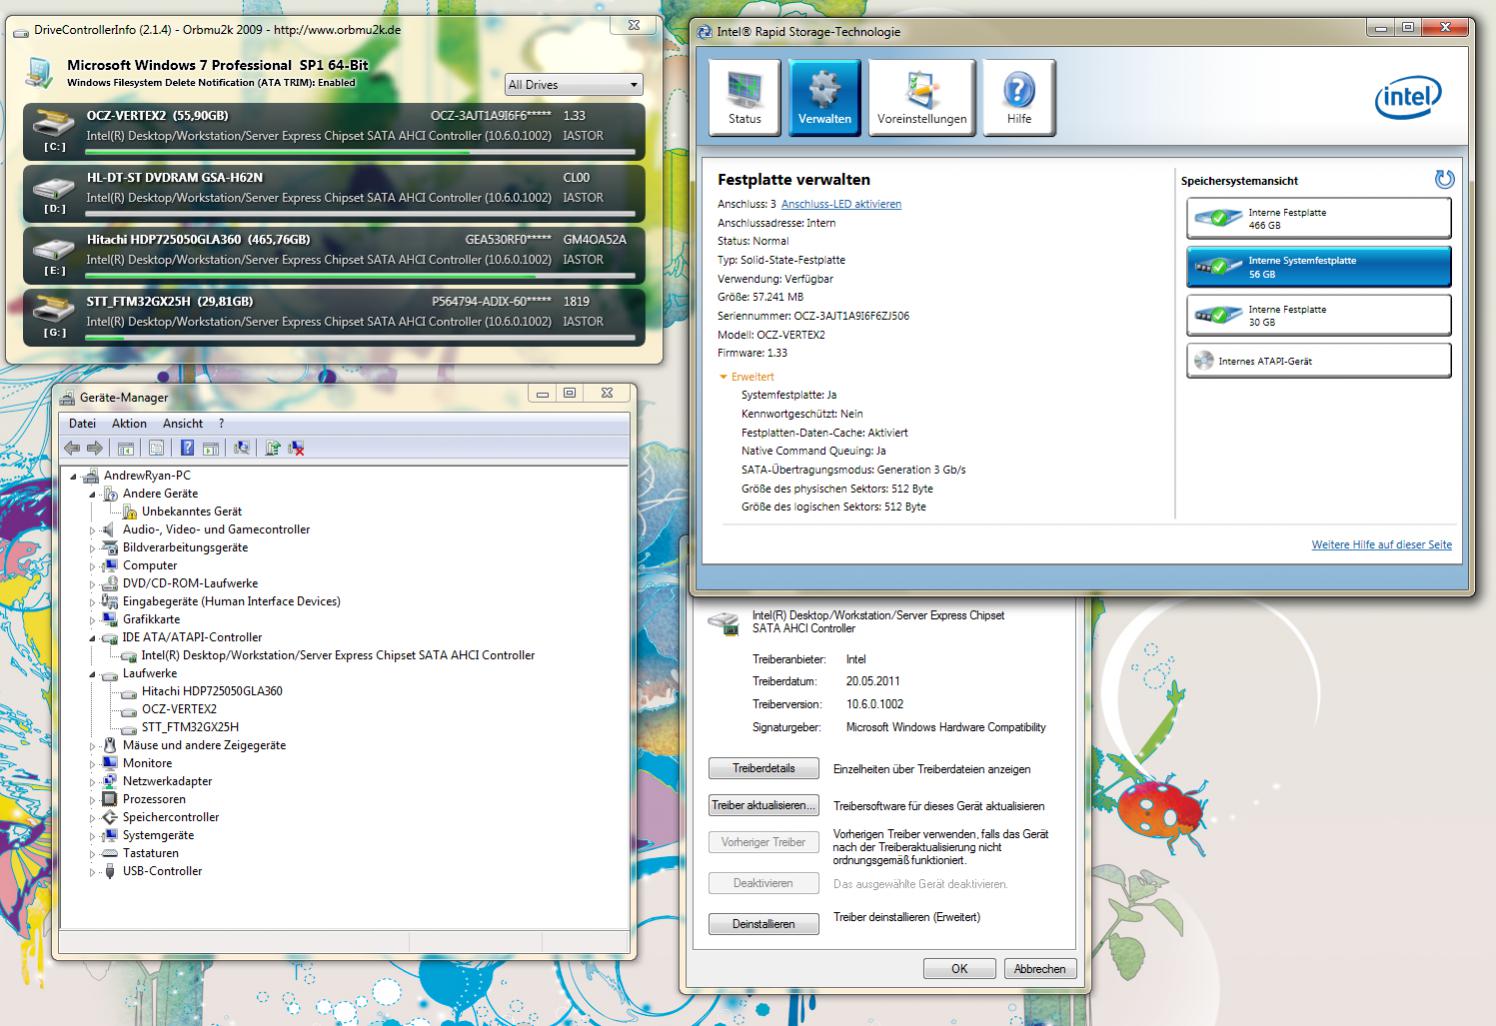This screenshot has height=1026, width=1496.
Task: Expand Audio-, Video- und Gamecontroller
Action: click(x=93, y=530)
